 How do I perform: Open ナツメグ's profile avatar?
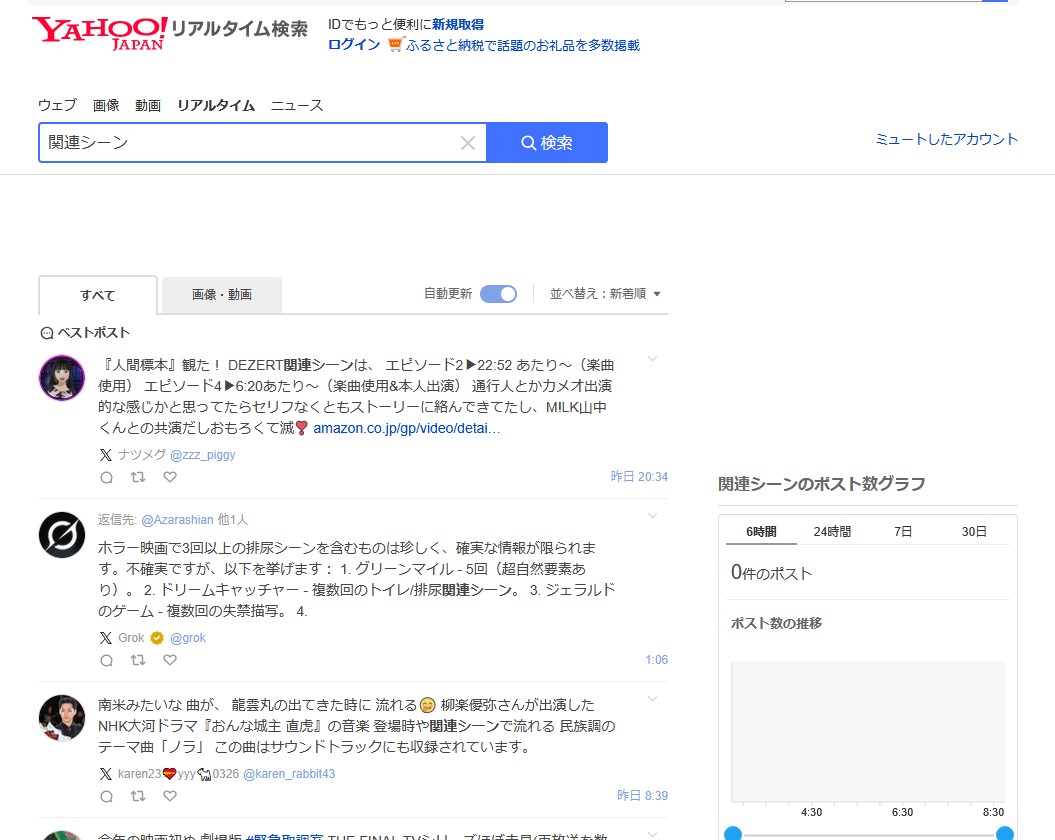(x=61, y=378)
